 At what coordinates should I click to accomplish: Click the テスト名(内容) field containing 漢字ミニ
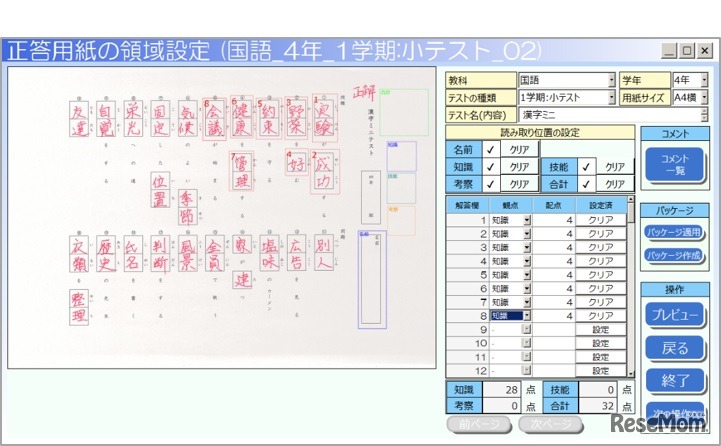tap(613, 114)
